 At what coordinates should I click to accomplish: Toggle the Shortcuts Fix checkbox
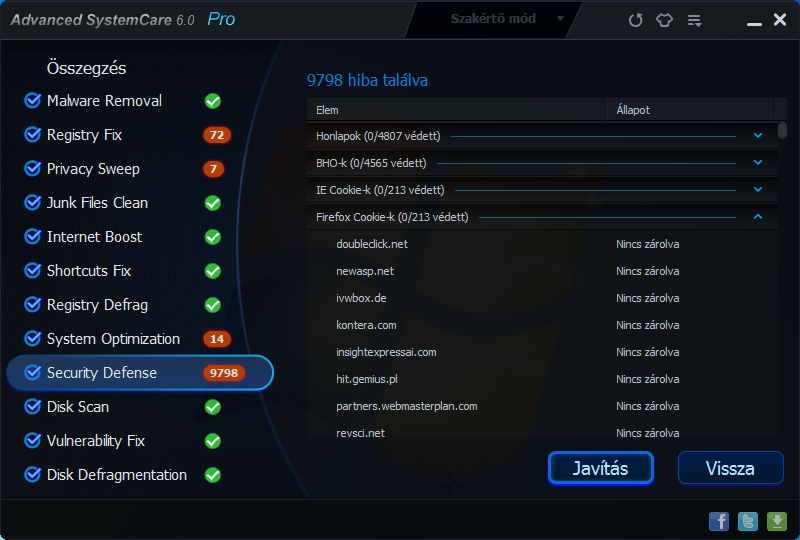(x=33, y=271)
